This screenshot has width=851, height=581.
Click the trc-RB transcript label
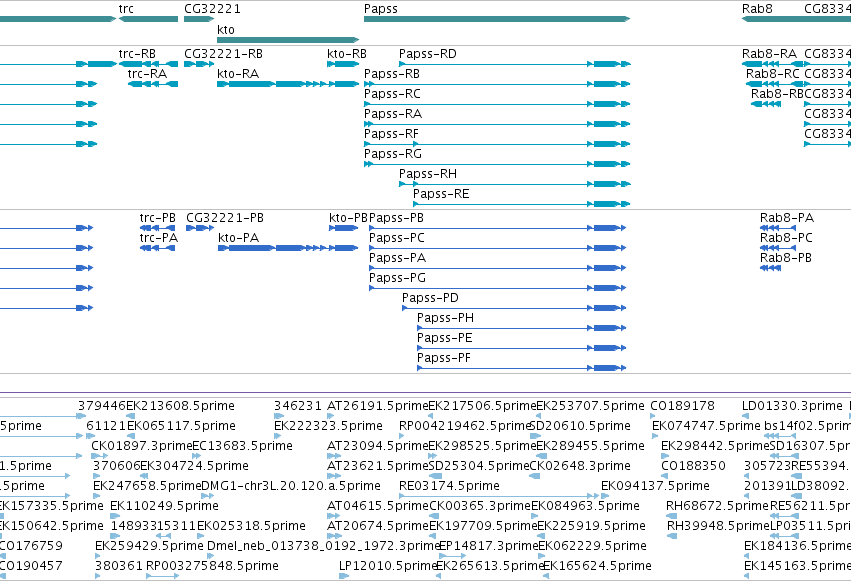click(x=137, y=54)
